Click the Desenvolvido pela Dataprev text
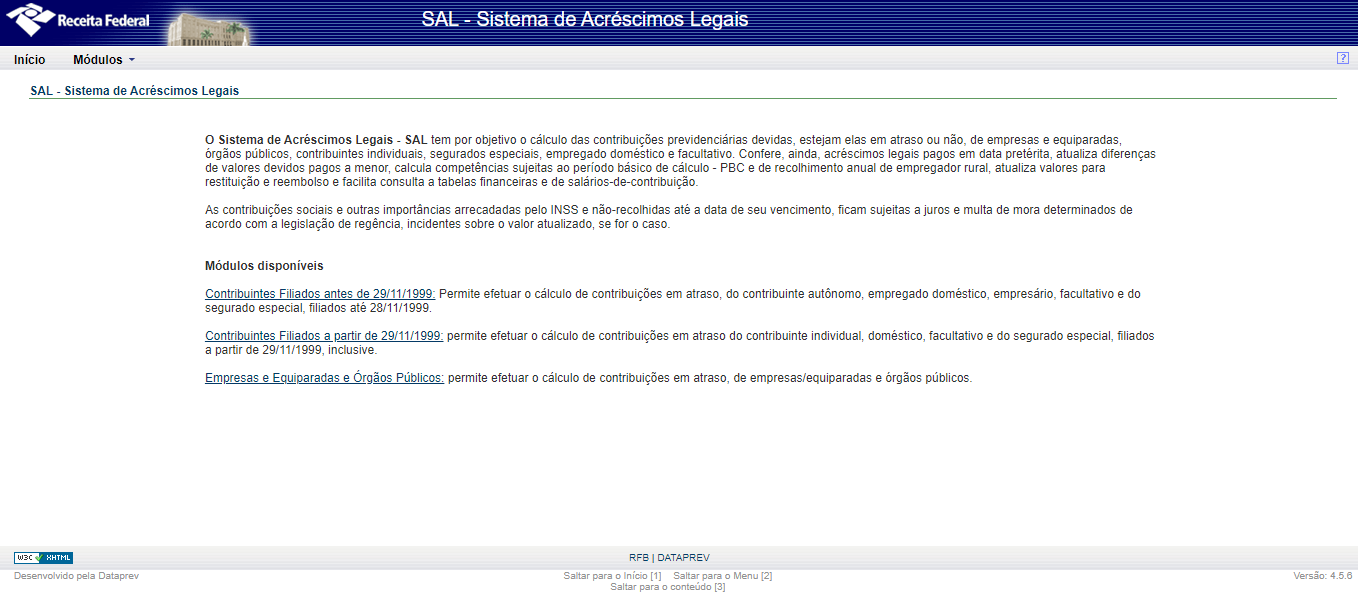This screenshot has width=1358, height=599. coord(76,576)
